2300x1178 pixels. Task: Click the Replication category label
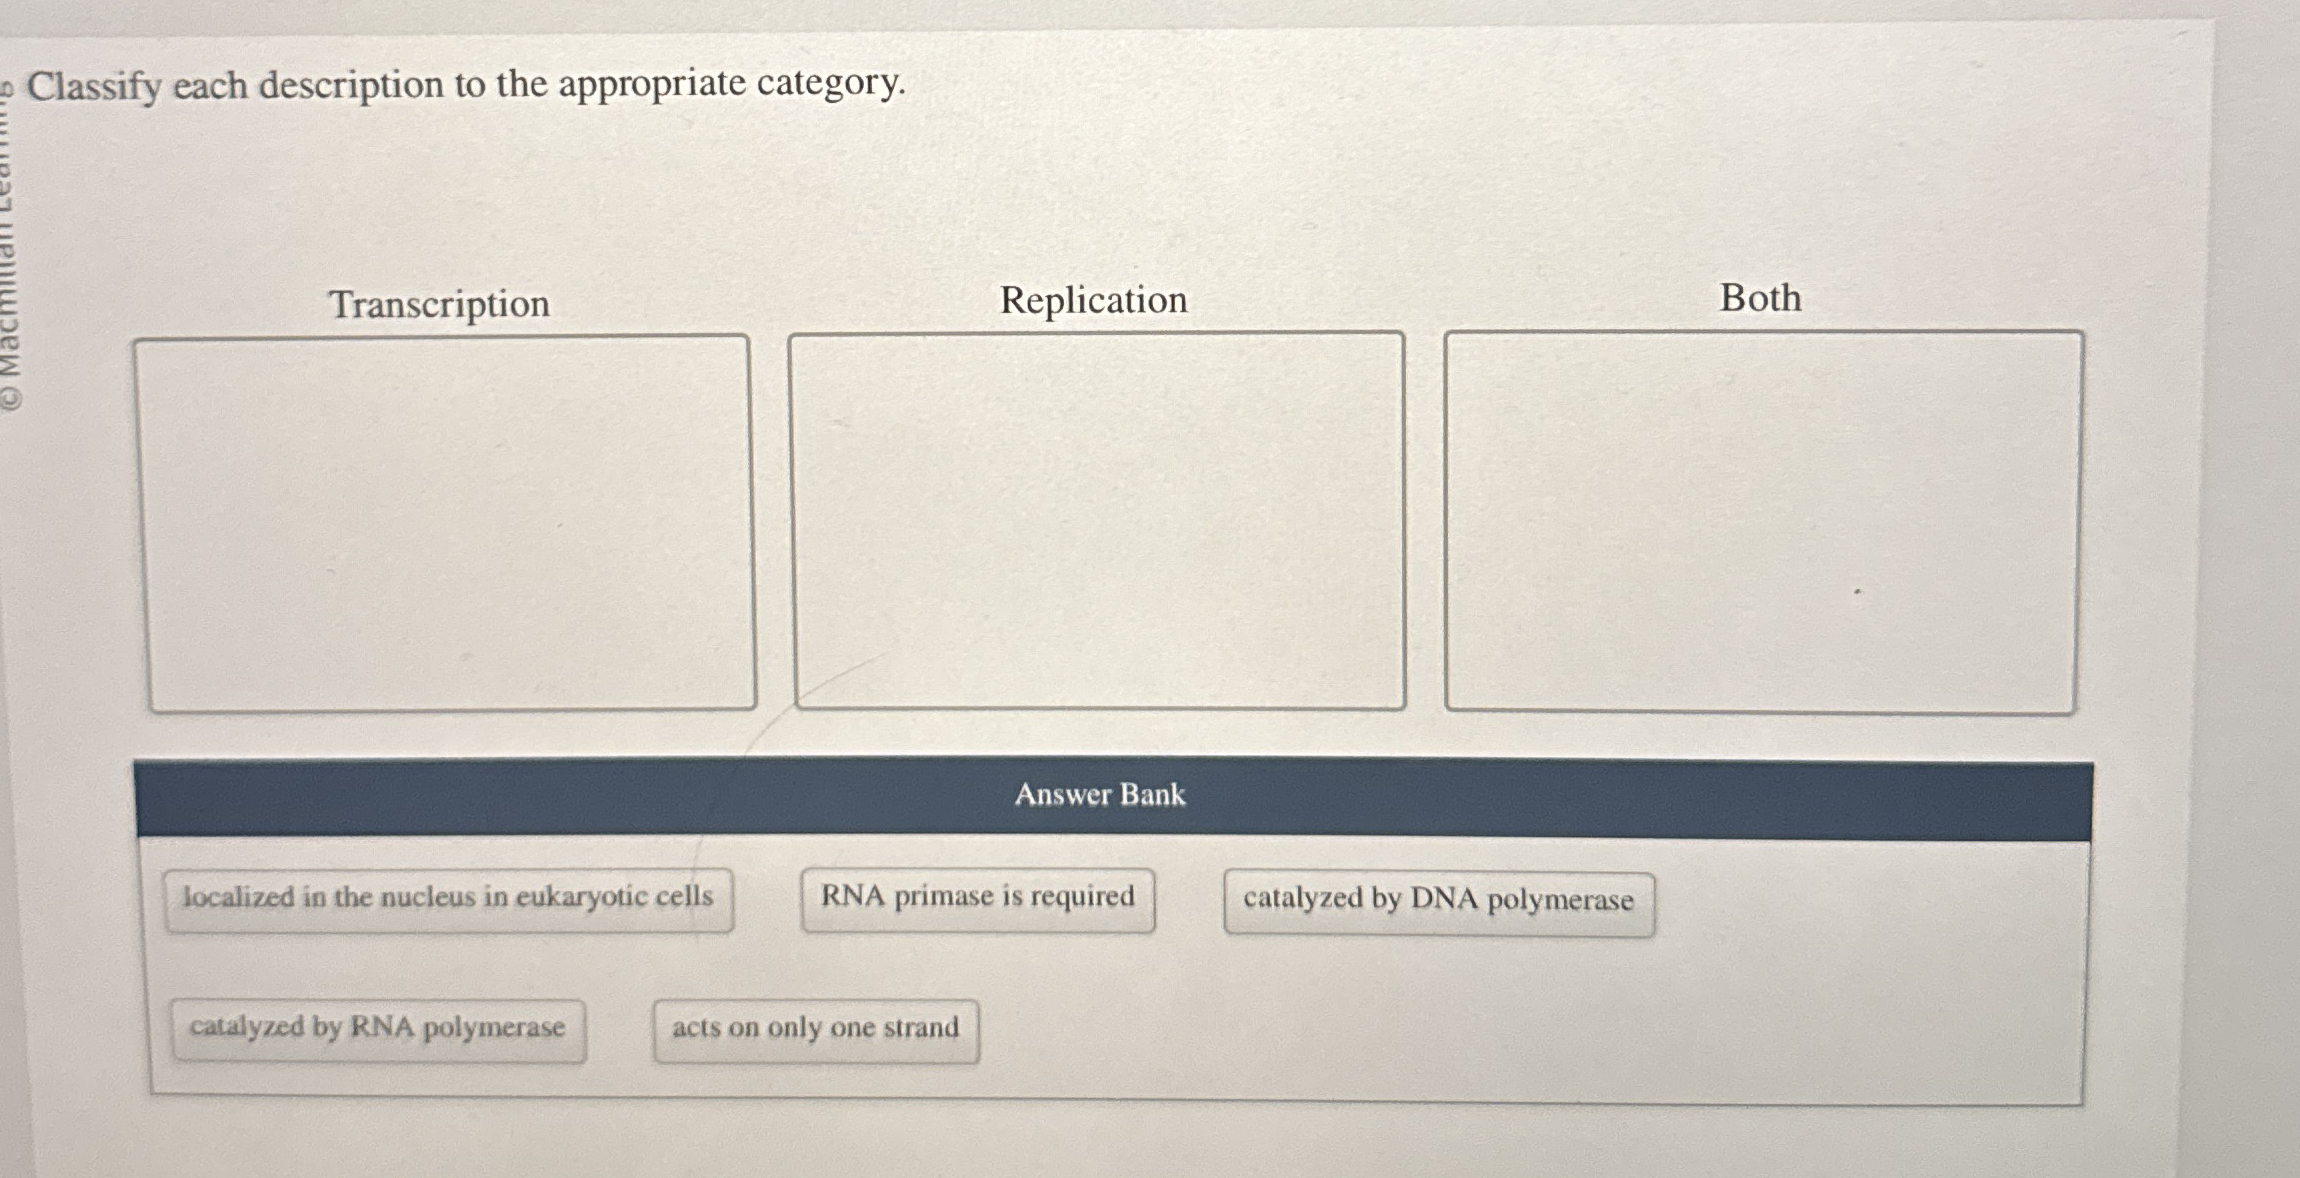(1095, 298)
